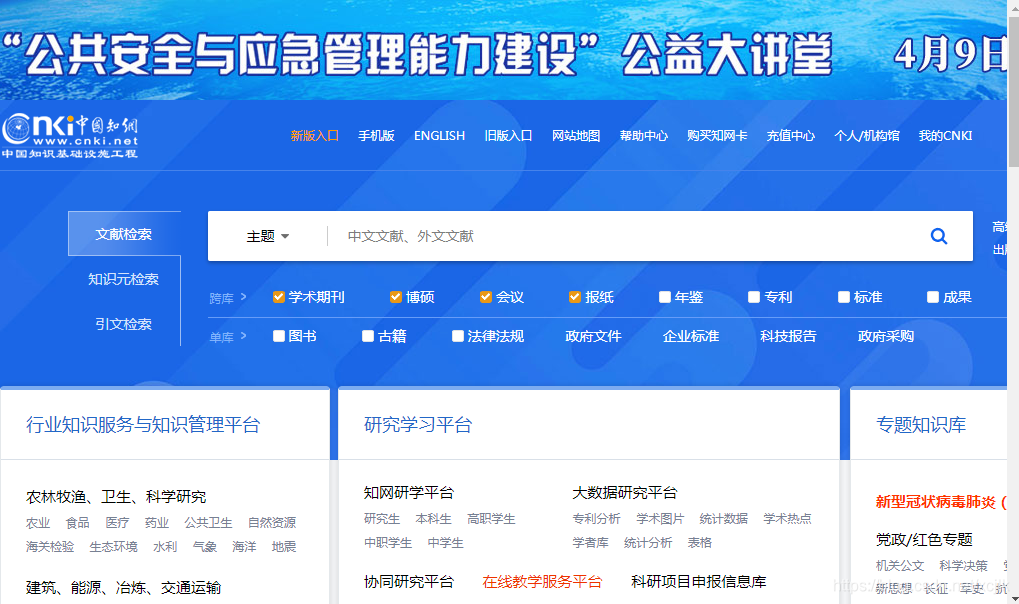Enable the 成果 checkbox

[x=933, y=297]
